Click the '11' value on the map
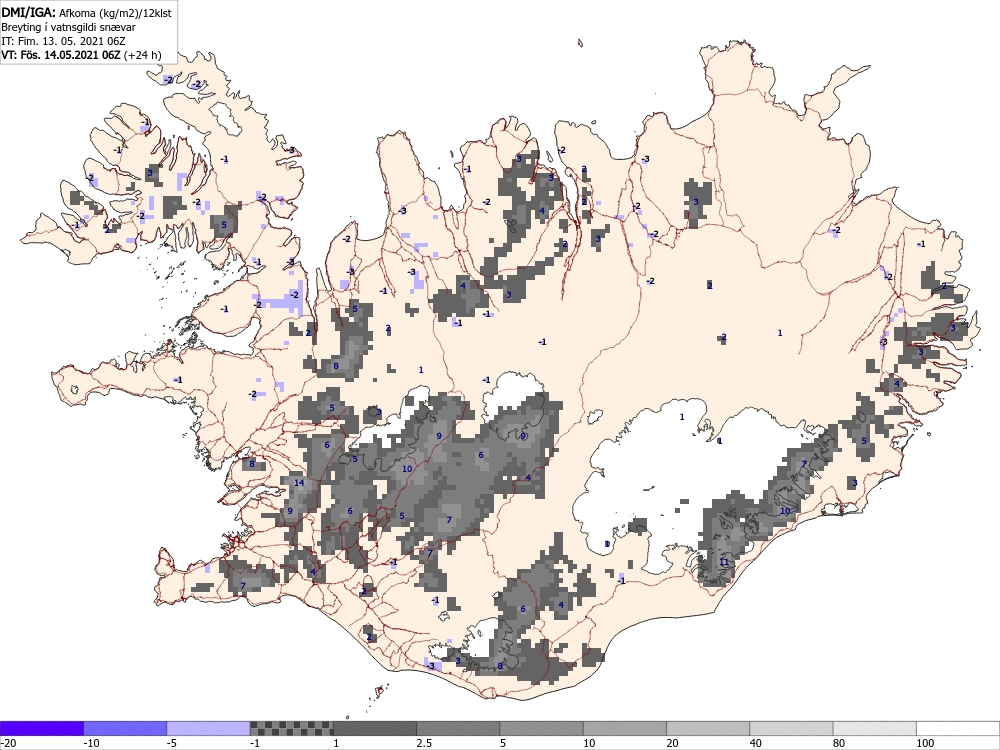 tap(724, 562)
